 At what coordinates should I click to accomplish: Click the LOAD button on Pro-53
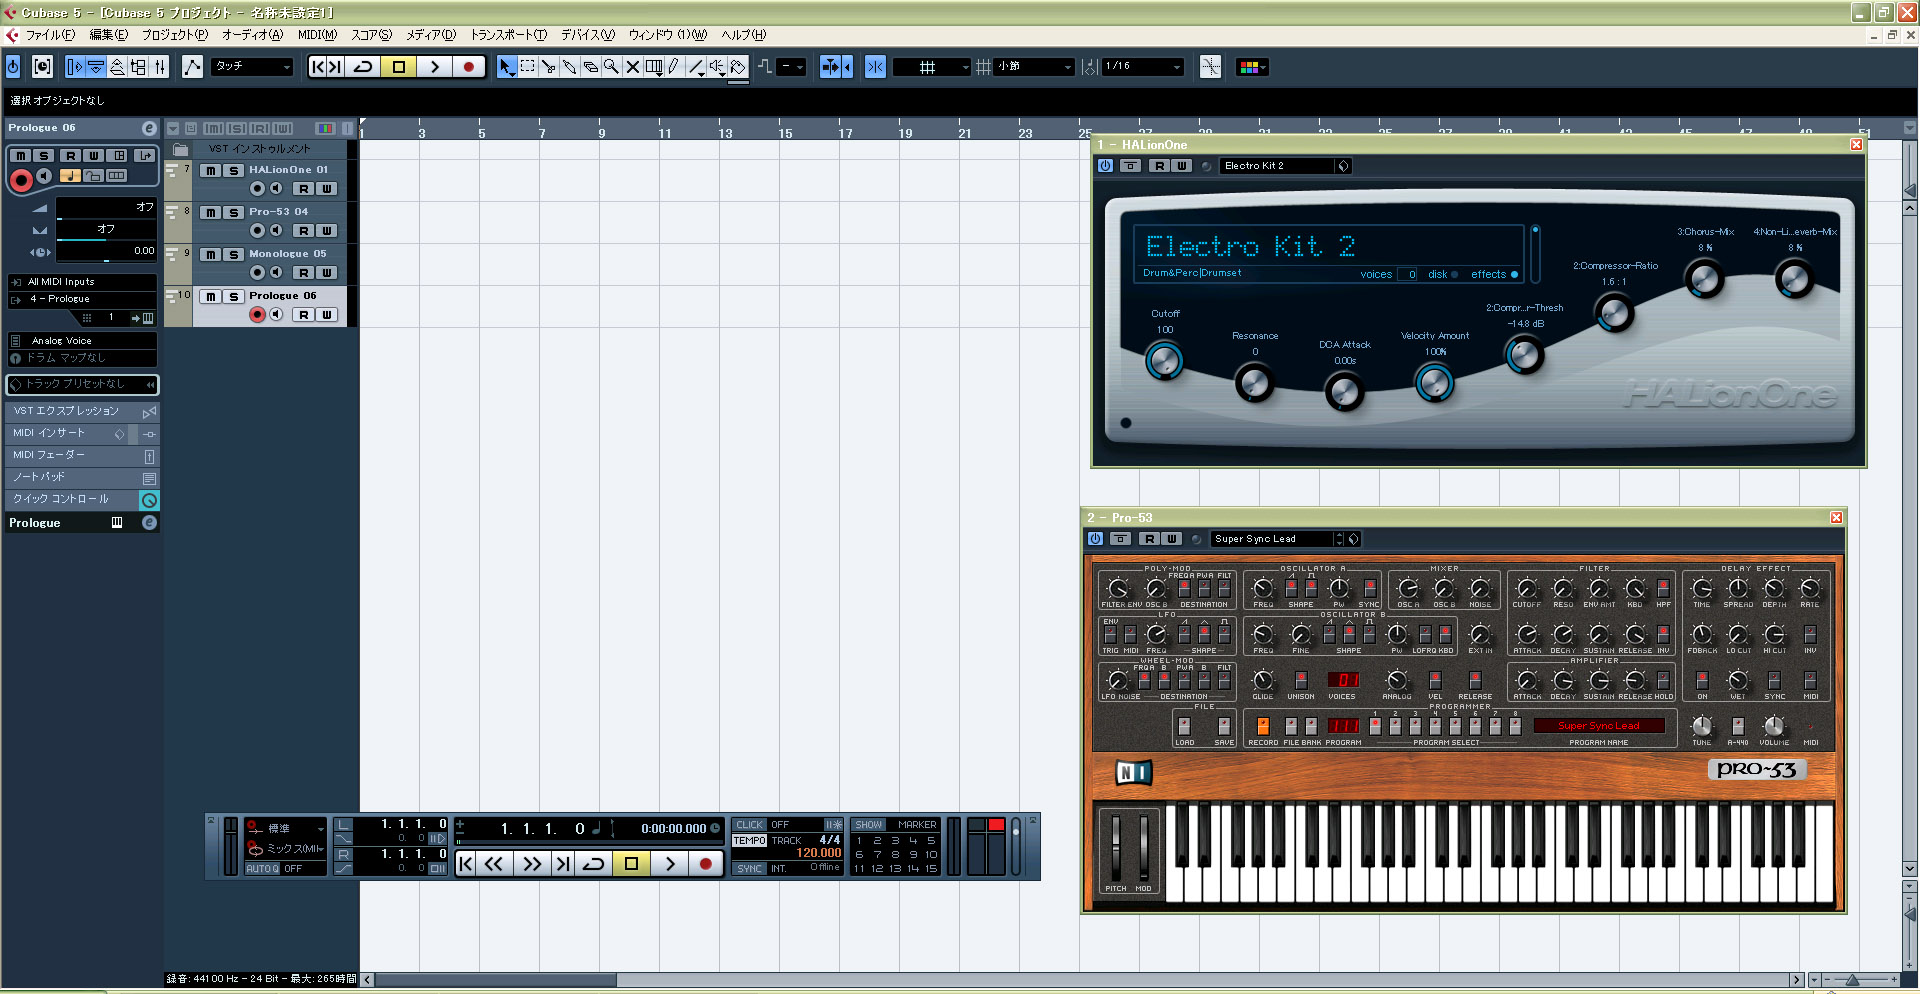(x=1184, y=727)
